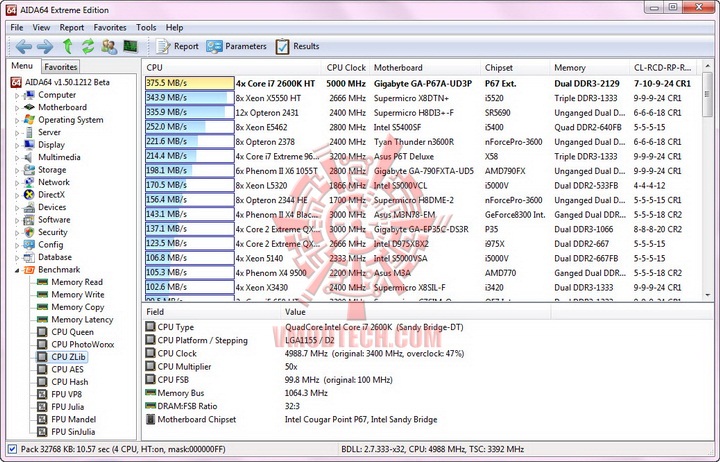Click the green up arrow toolbar icon
Viewport: 720px width, 462px height.
[68, 46]
